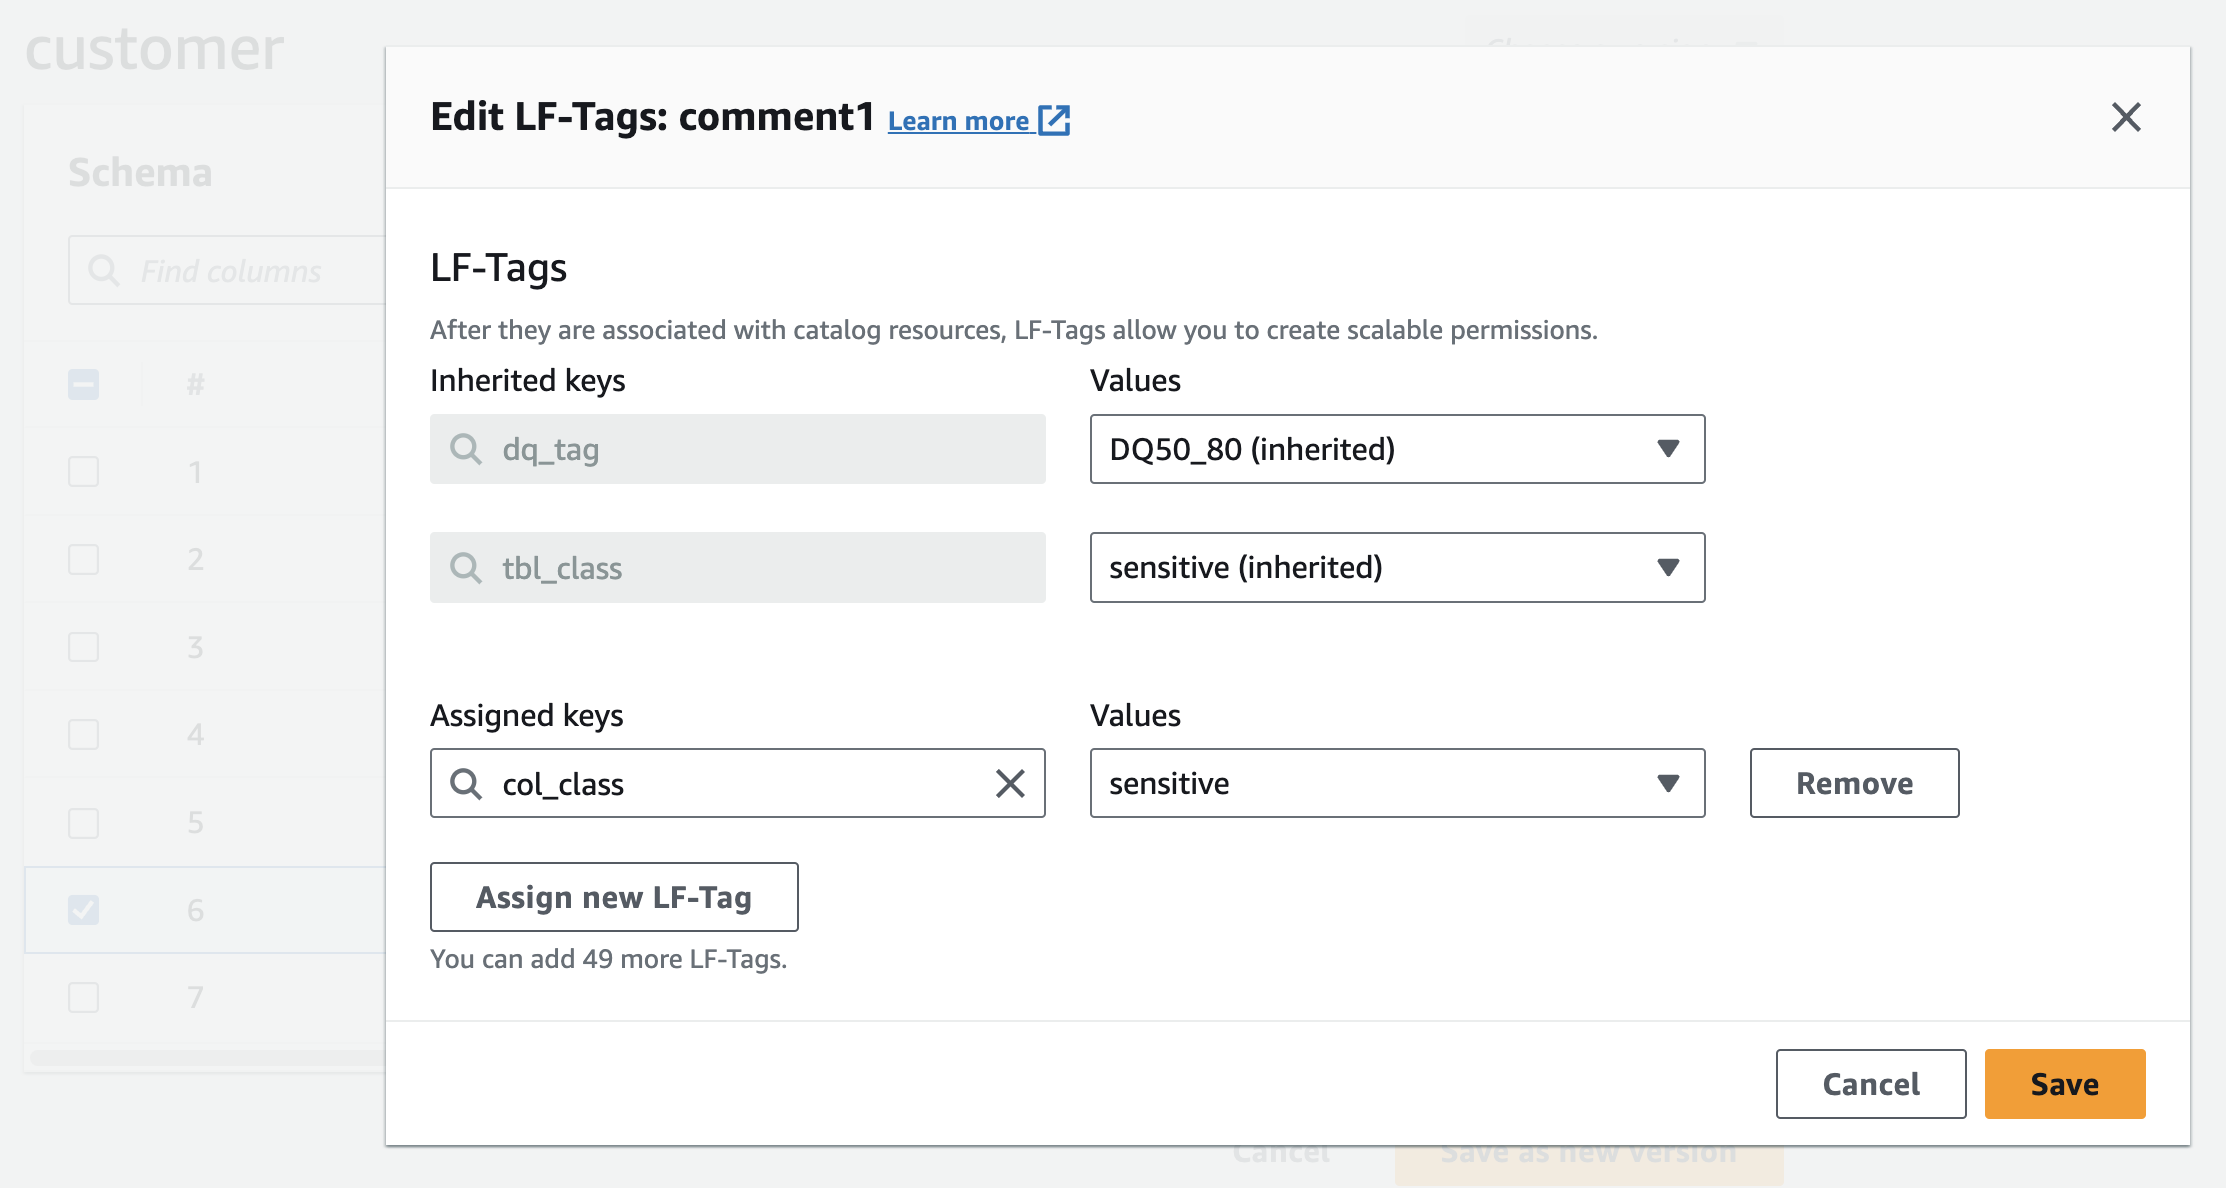Image resolution: width=2226 pixels, height=1188 pixels.
Task: Click the search icon in dq_tag field
Action: point(466,449)
